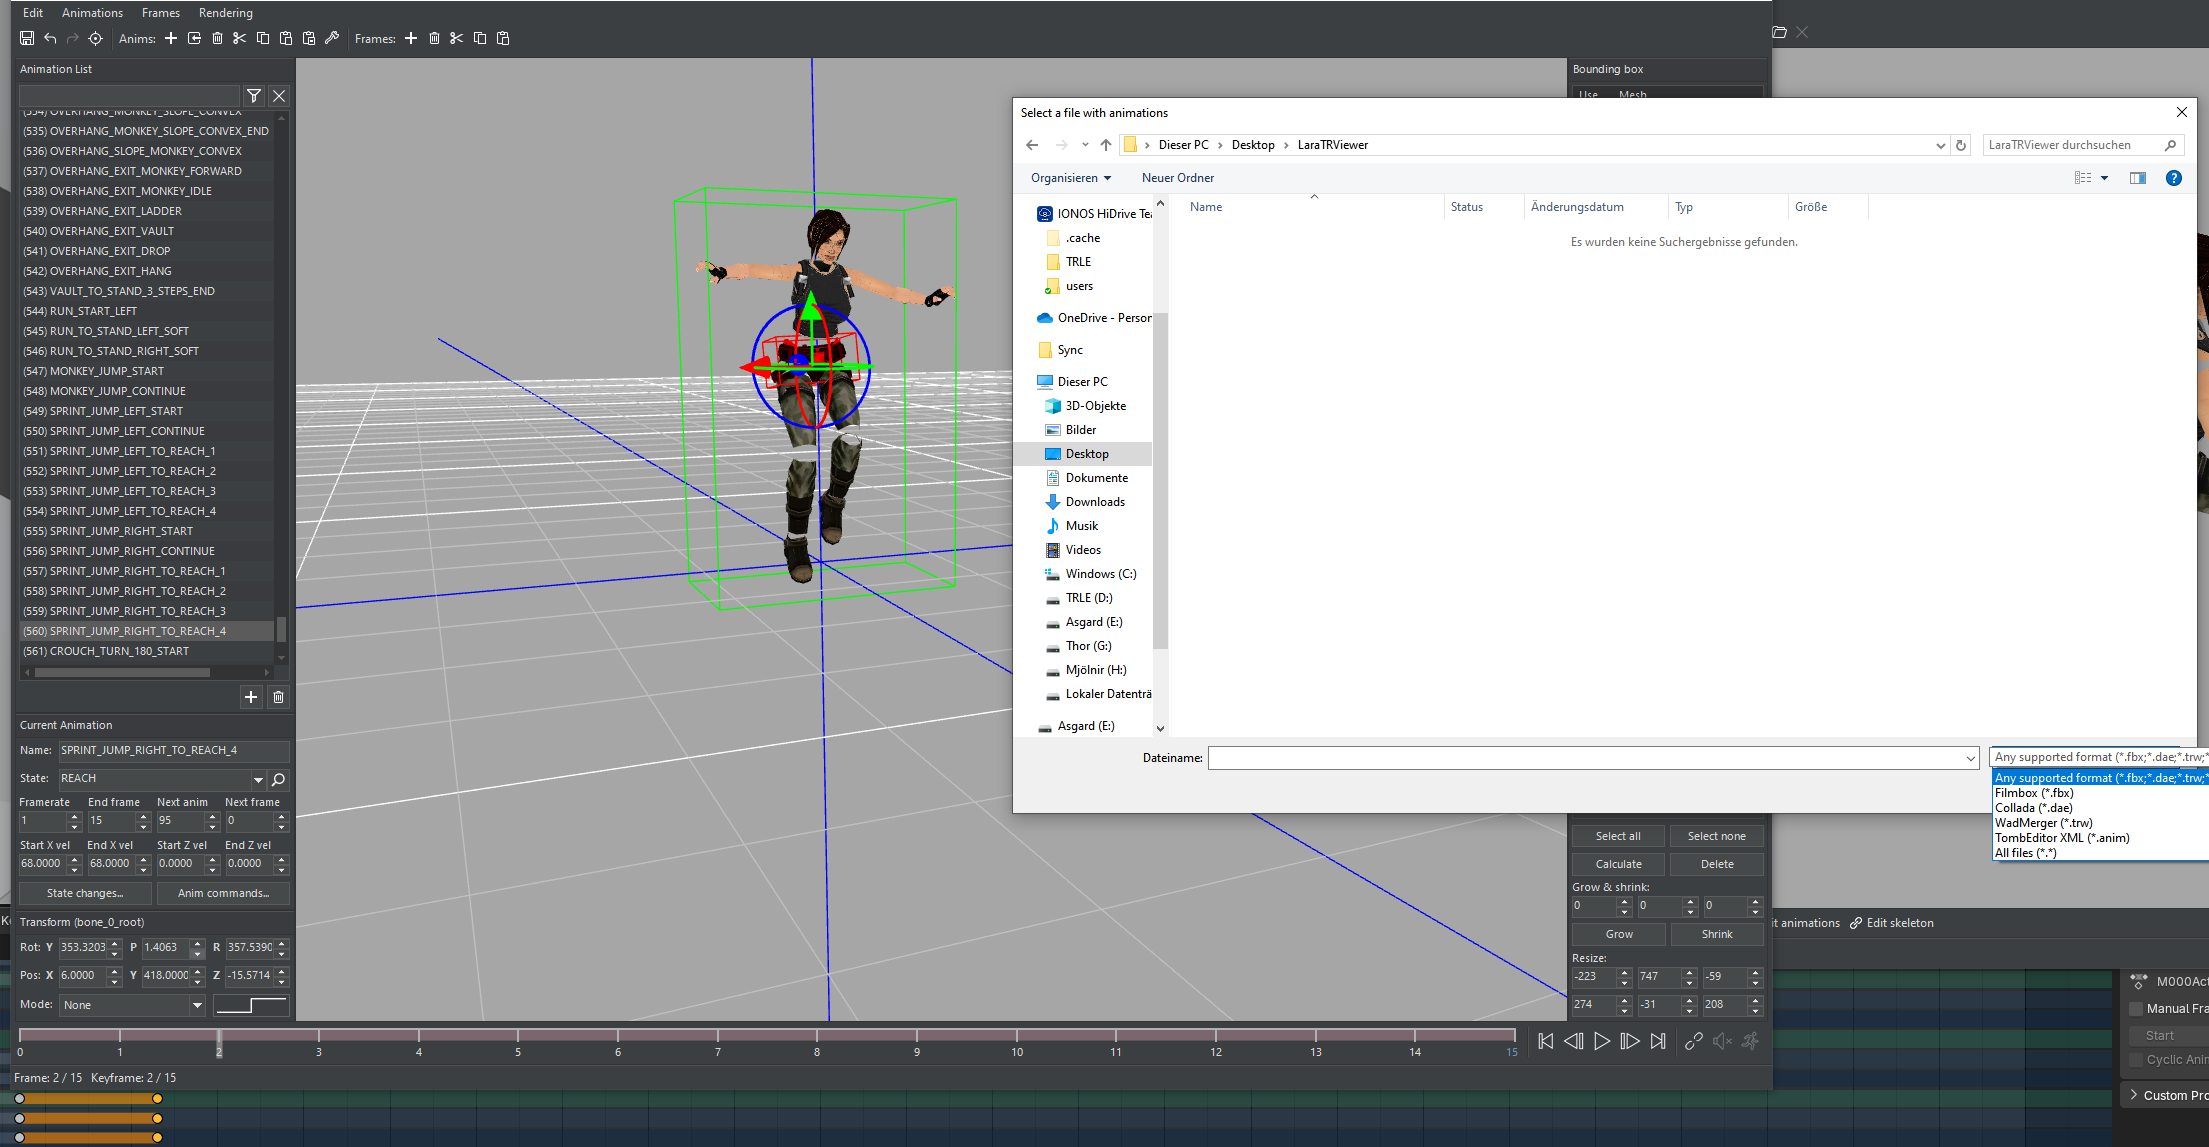Click the undo arrow icon
The width and height of the screenshot is (2209, 1147).
pos(50,38)
